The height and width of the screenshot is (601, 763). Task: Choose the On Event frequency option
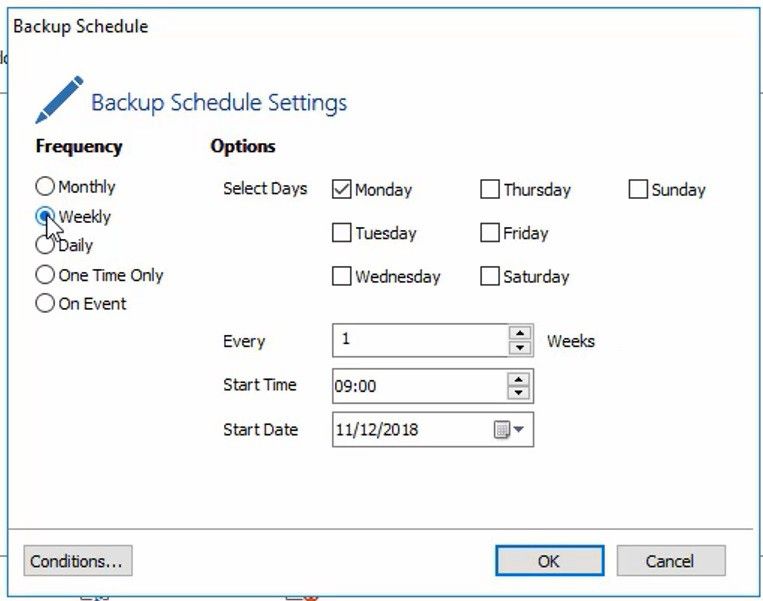click(x=45, y=304)
